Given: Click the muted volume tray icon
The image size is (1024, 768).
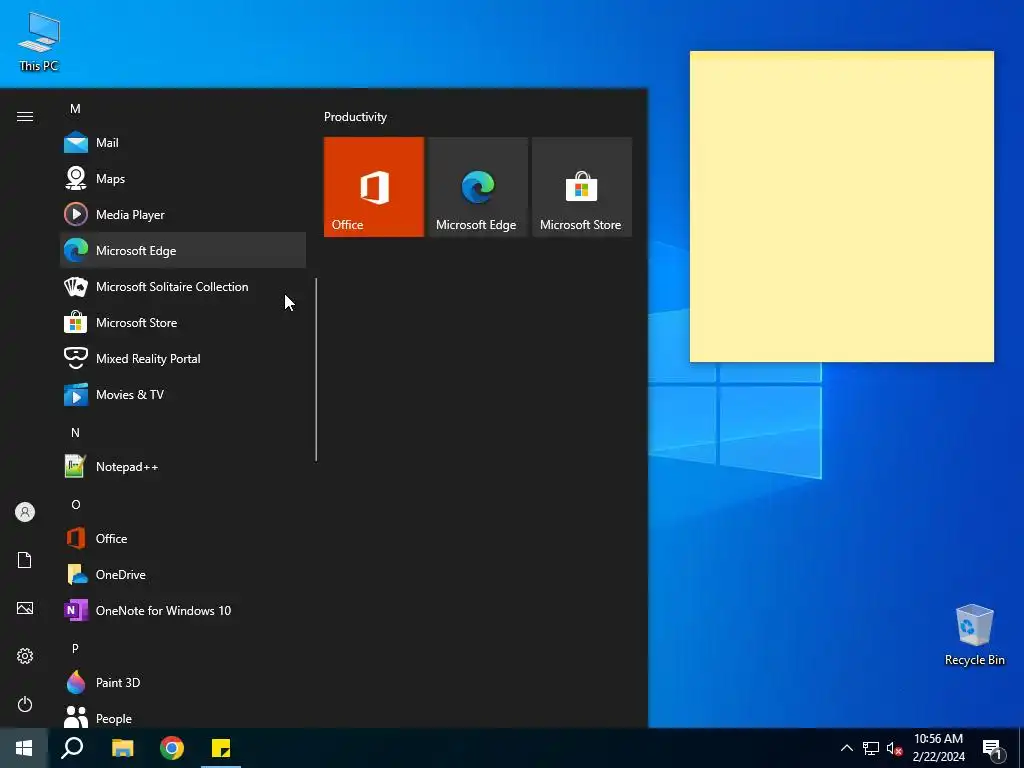Looking at the screenshot, I should click(x=894, y=748).
